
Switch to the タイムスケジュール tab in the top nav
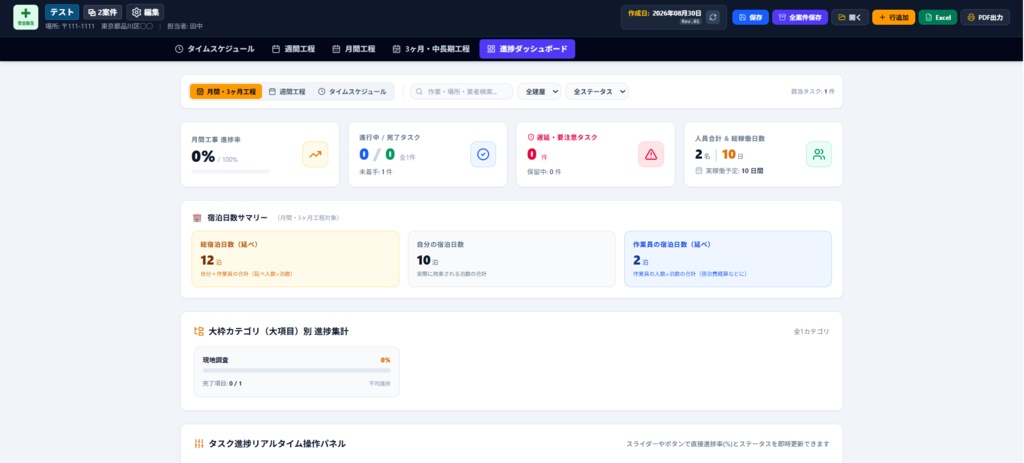tap(215, 49)
